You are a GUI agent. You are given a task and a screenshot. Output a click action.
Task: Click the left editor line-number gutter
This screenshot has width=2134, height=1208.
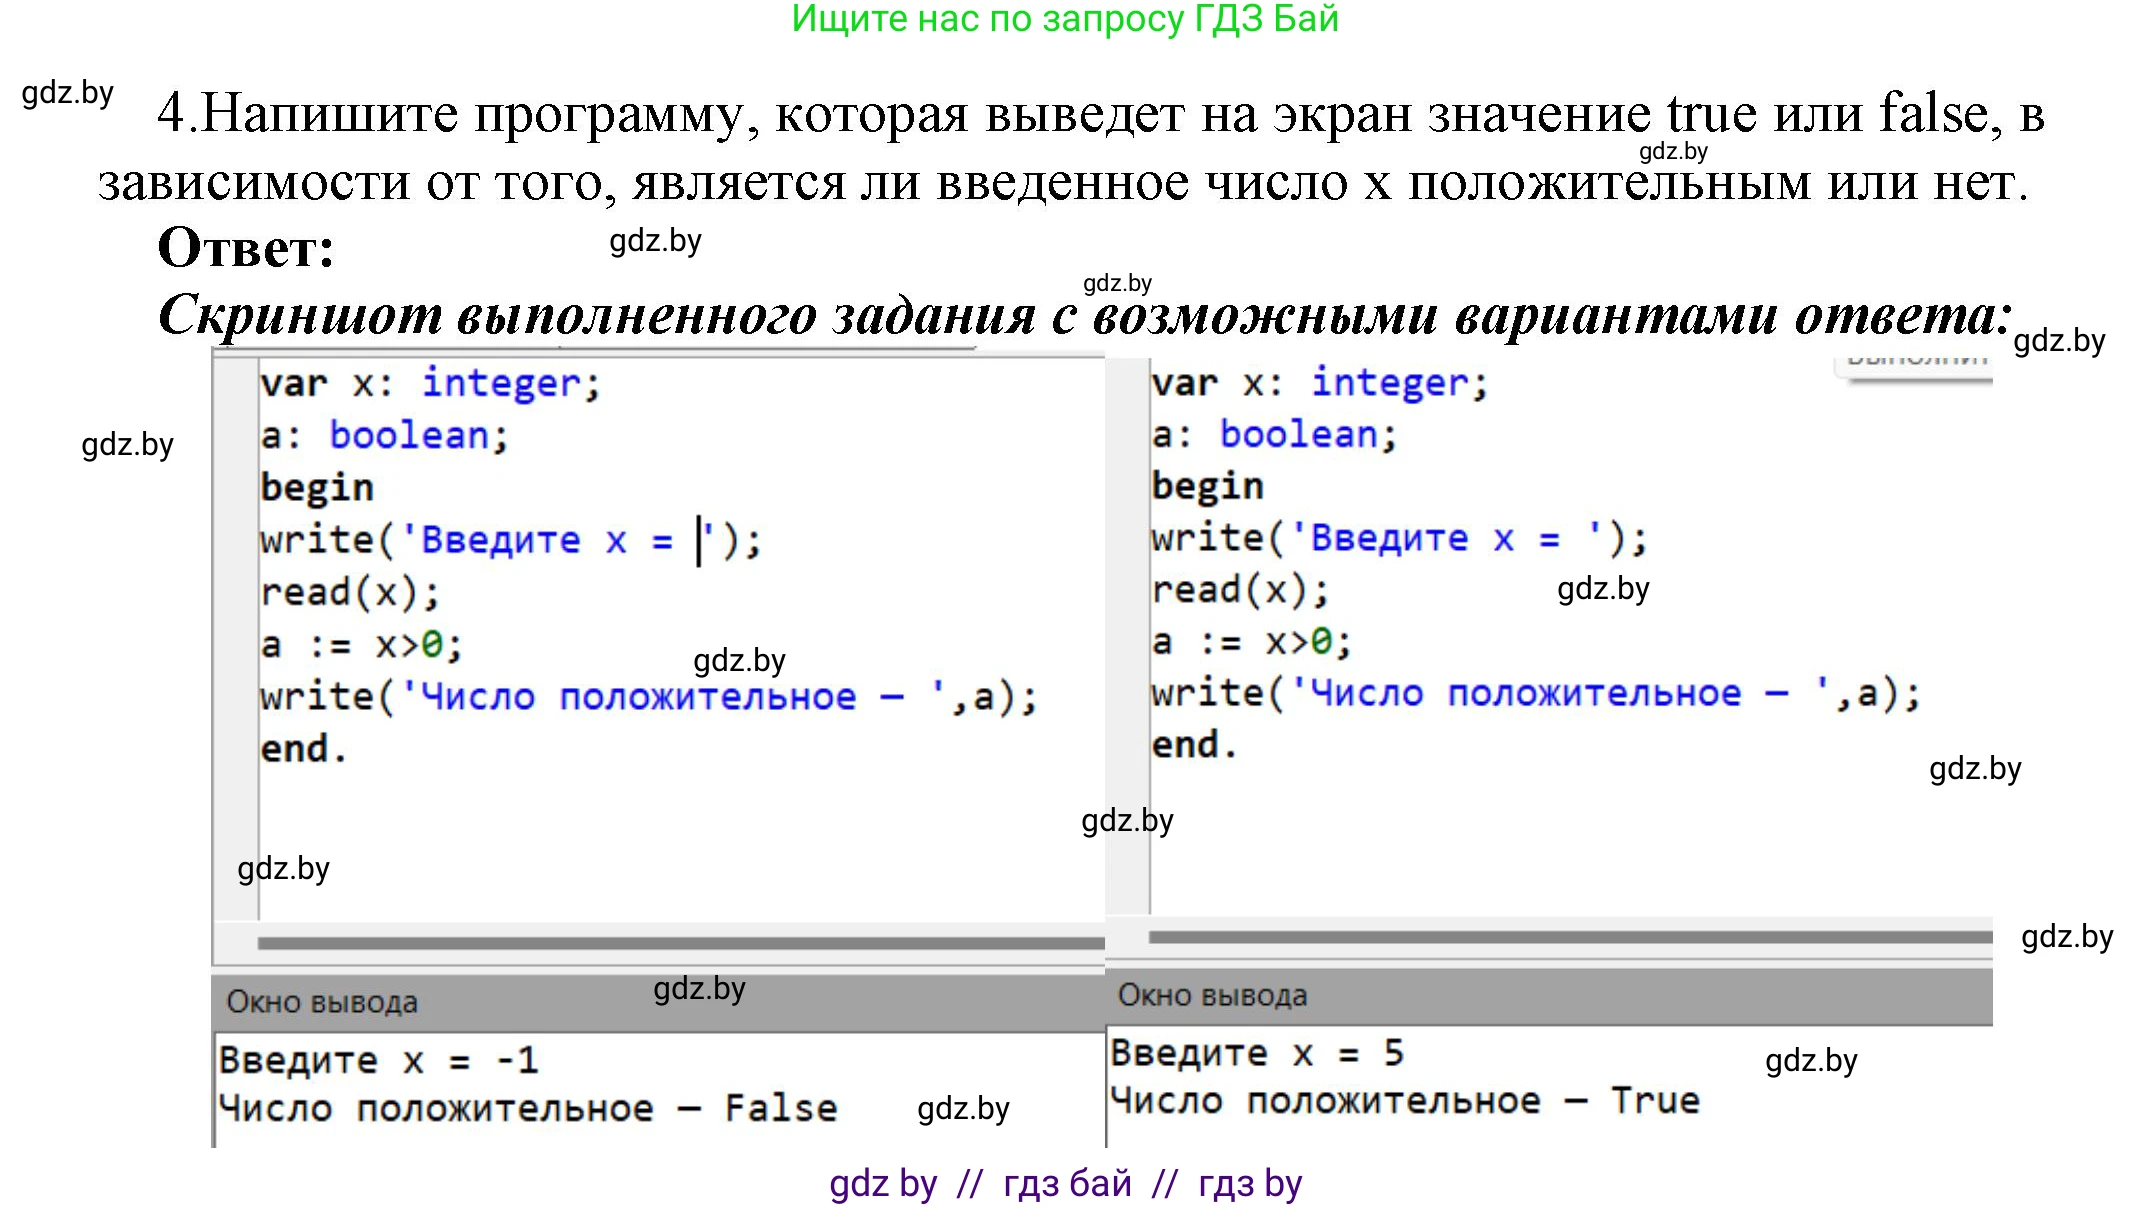tap(236, 640)
